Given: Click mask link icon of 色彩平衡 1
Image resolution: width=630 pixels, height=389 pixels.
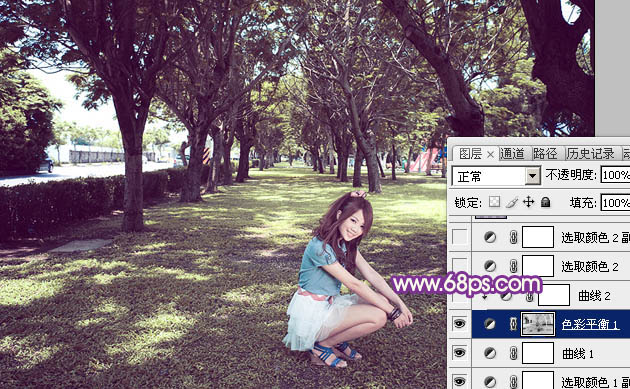Looking at the screenshot, I should 513,323.
